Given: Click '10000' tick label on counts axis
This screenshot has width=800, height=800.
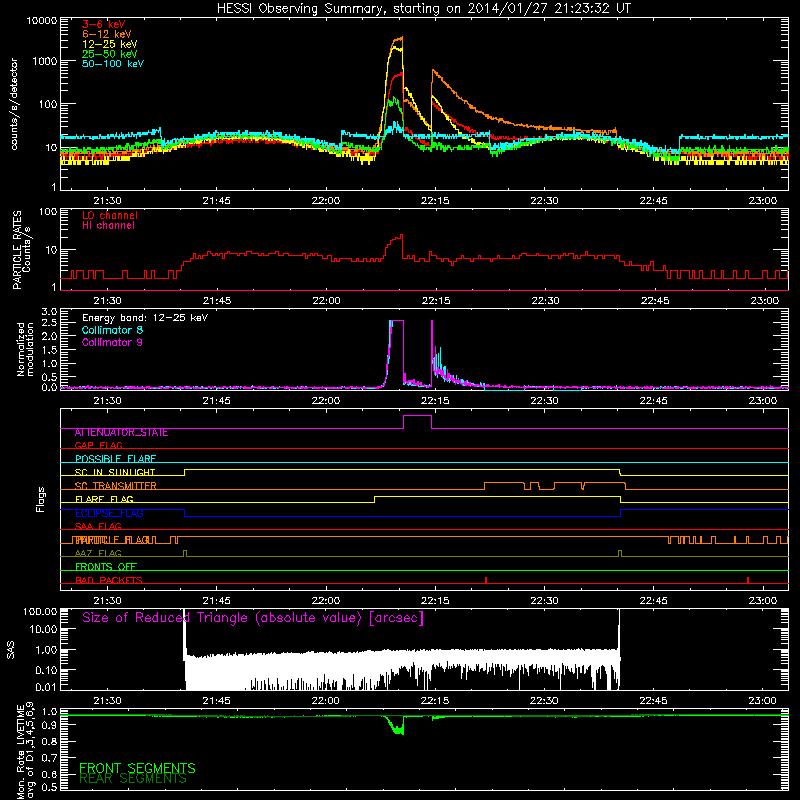Looking at the screenshot, I should 42,21.
